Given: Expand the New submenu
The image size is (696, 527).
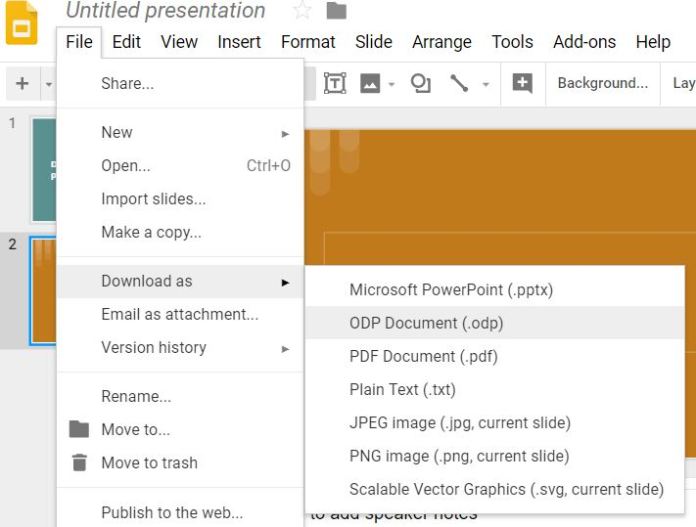Looking at the screenshot, I should click(x=180, y=132).
